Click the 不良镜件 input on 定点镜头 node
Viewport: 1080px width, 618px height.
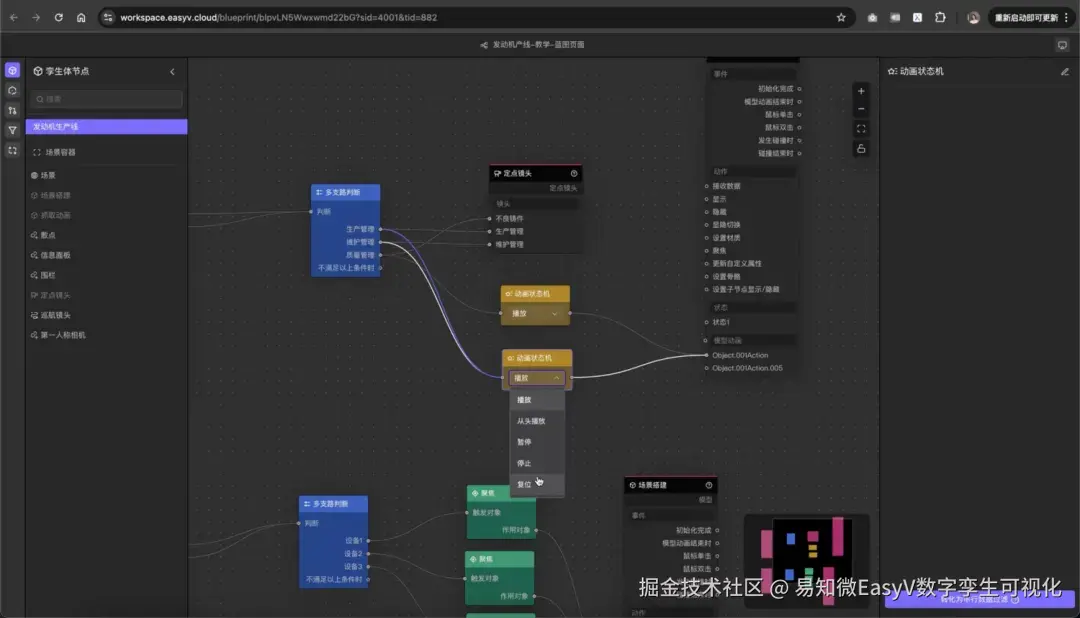[x=509, y=218]
